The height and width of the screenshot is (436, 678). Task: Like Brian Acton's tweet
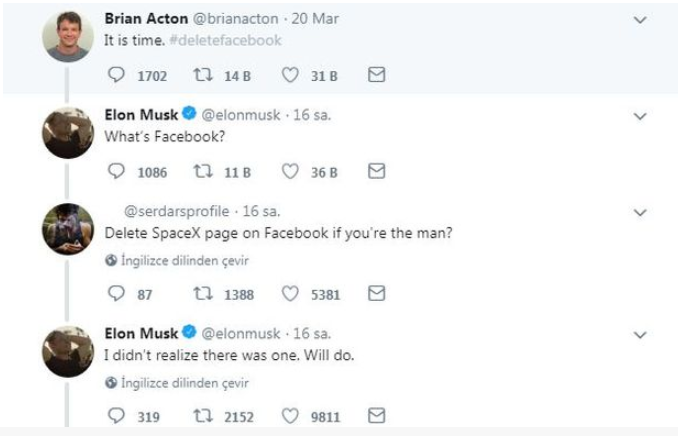point(290,74)
